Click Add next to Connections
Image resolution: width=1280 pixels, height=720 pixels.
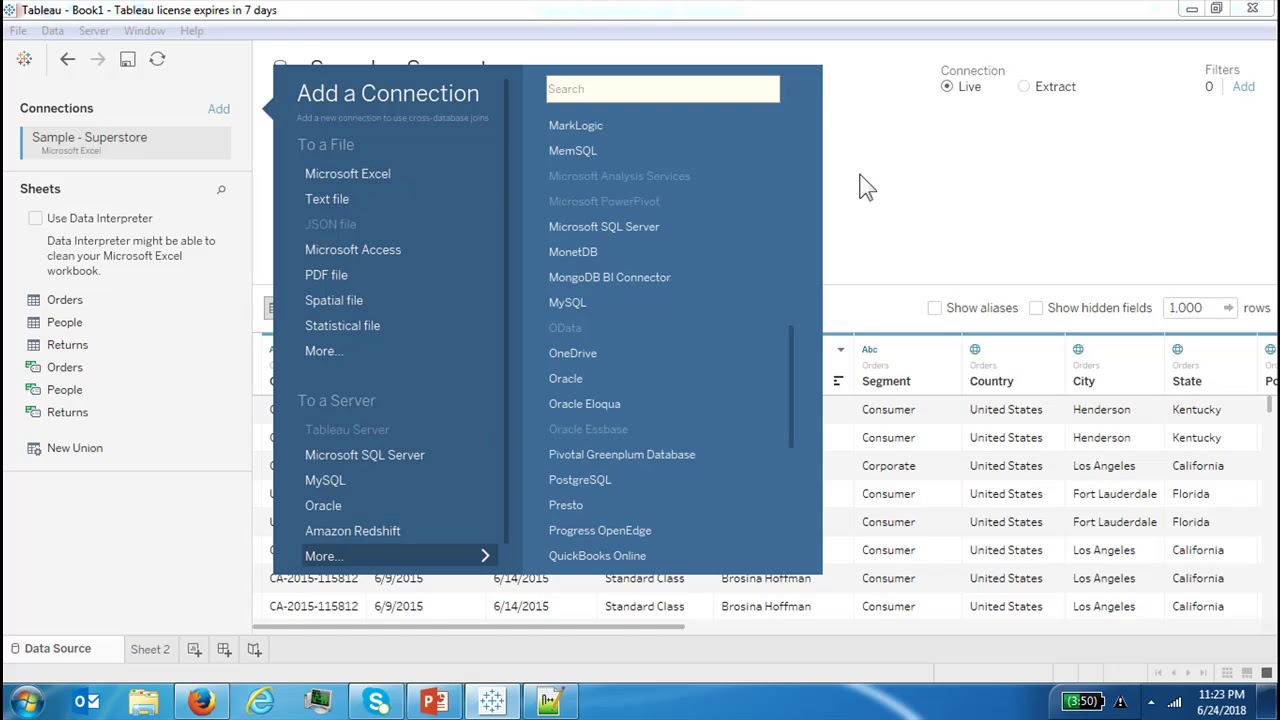(x=218, y=109)
